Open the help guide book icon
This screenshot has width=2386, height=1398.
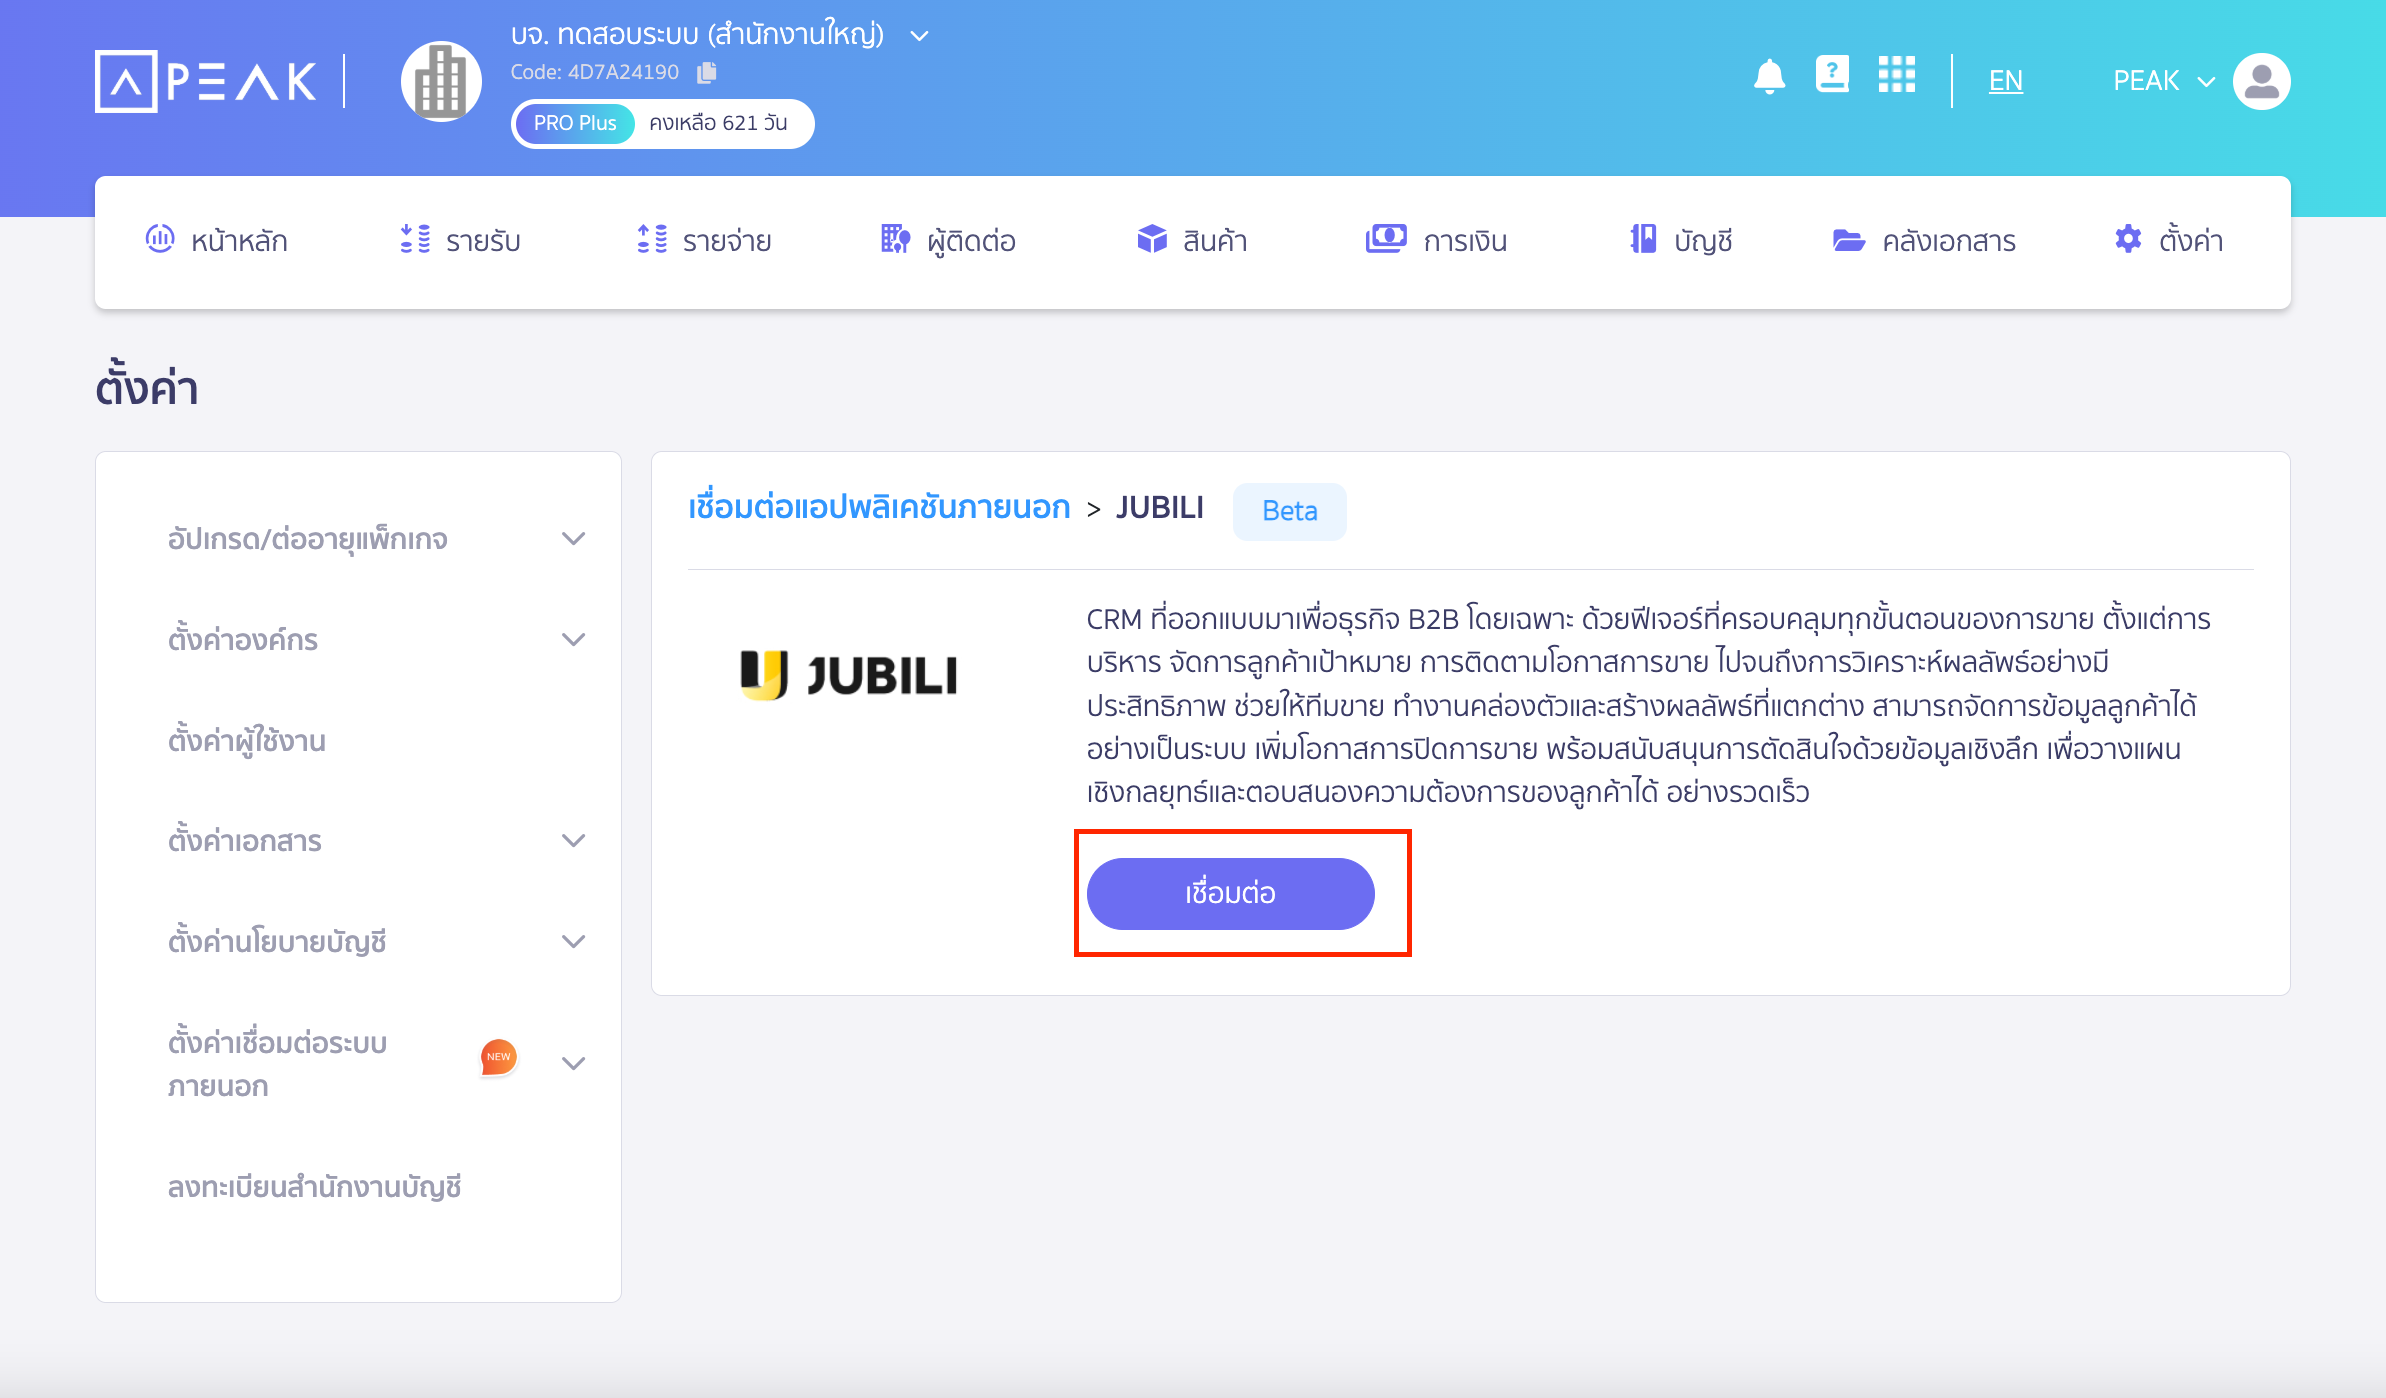[x=1832, y=75]
